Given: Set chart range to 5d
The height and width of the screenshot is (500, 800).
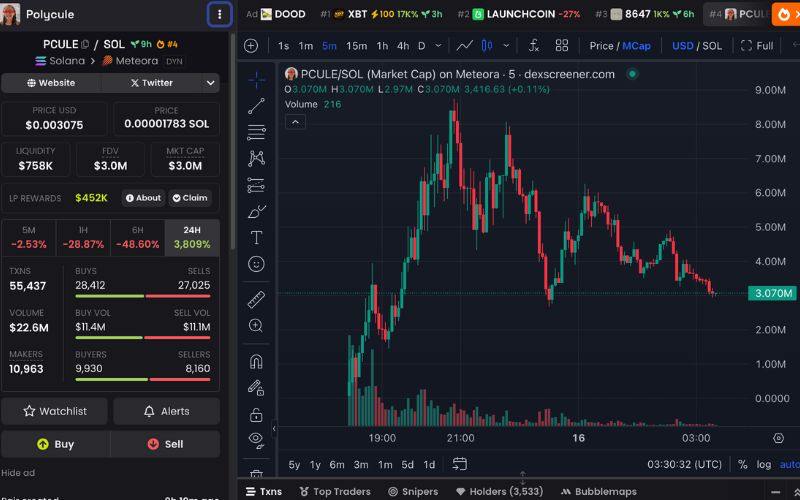Looking at the screenshot, I should pyautogui.click(x=407, y=464).
